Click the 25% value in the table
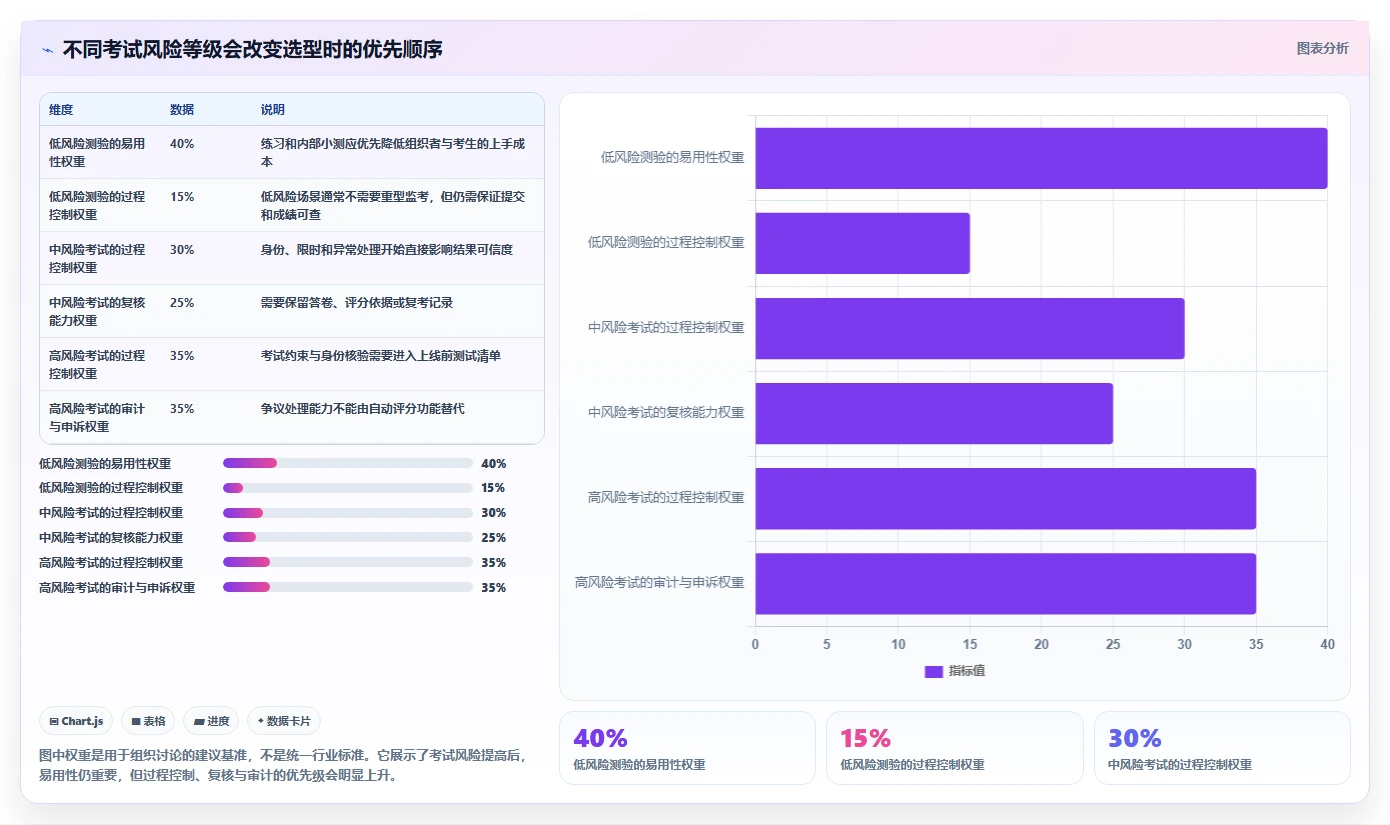Screen dimensions: 1390x825 tap(182, 303)
